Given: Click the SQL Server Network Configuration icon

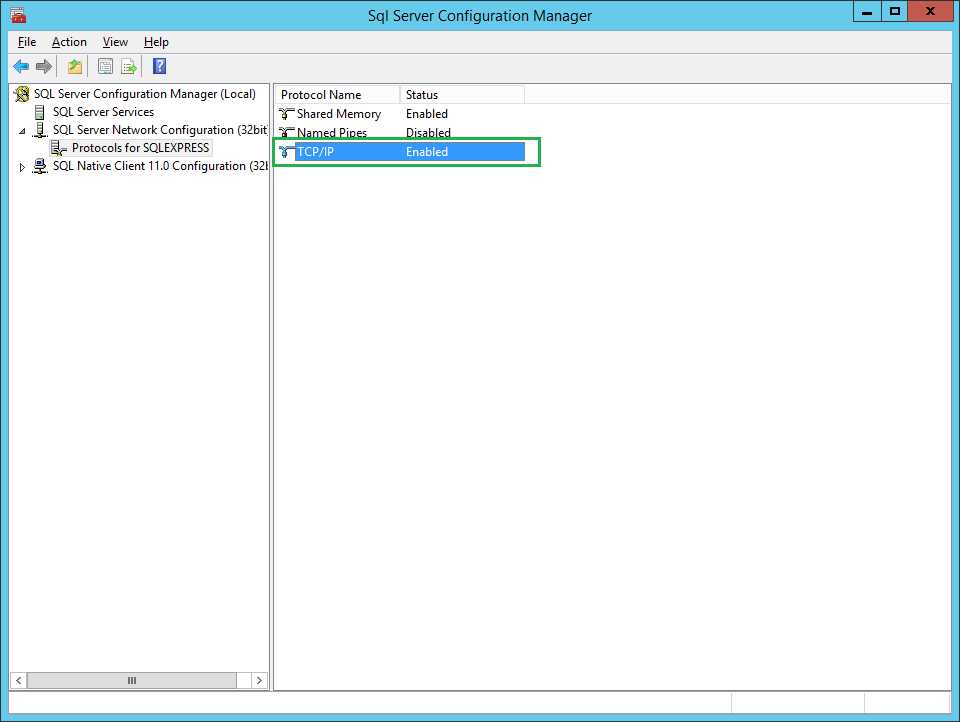Looking at the screenshot, I should pyautogui.click(x=40, y=130).
